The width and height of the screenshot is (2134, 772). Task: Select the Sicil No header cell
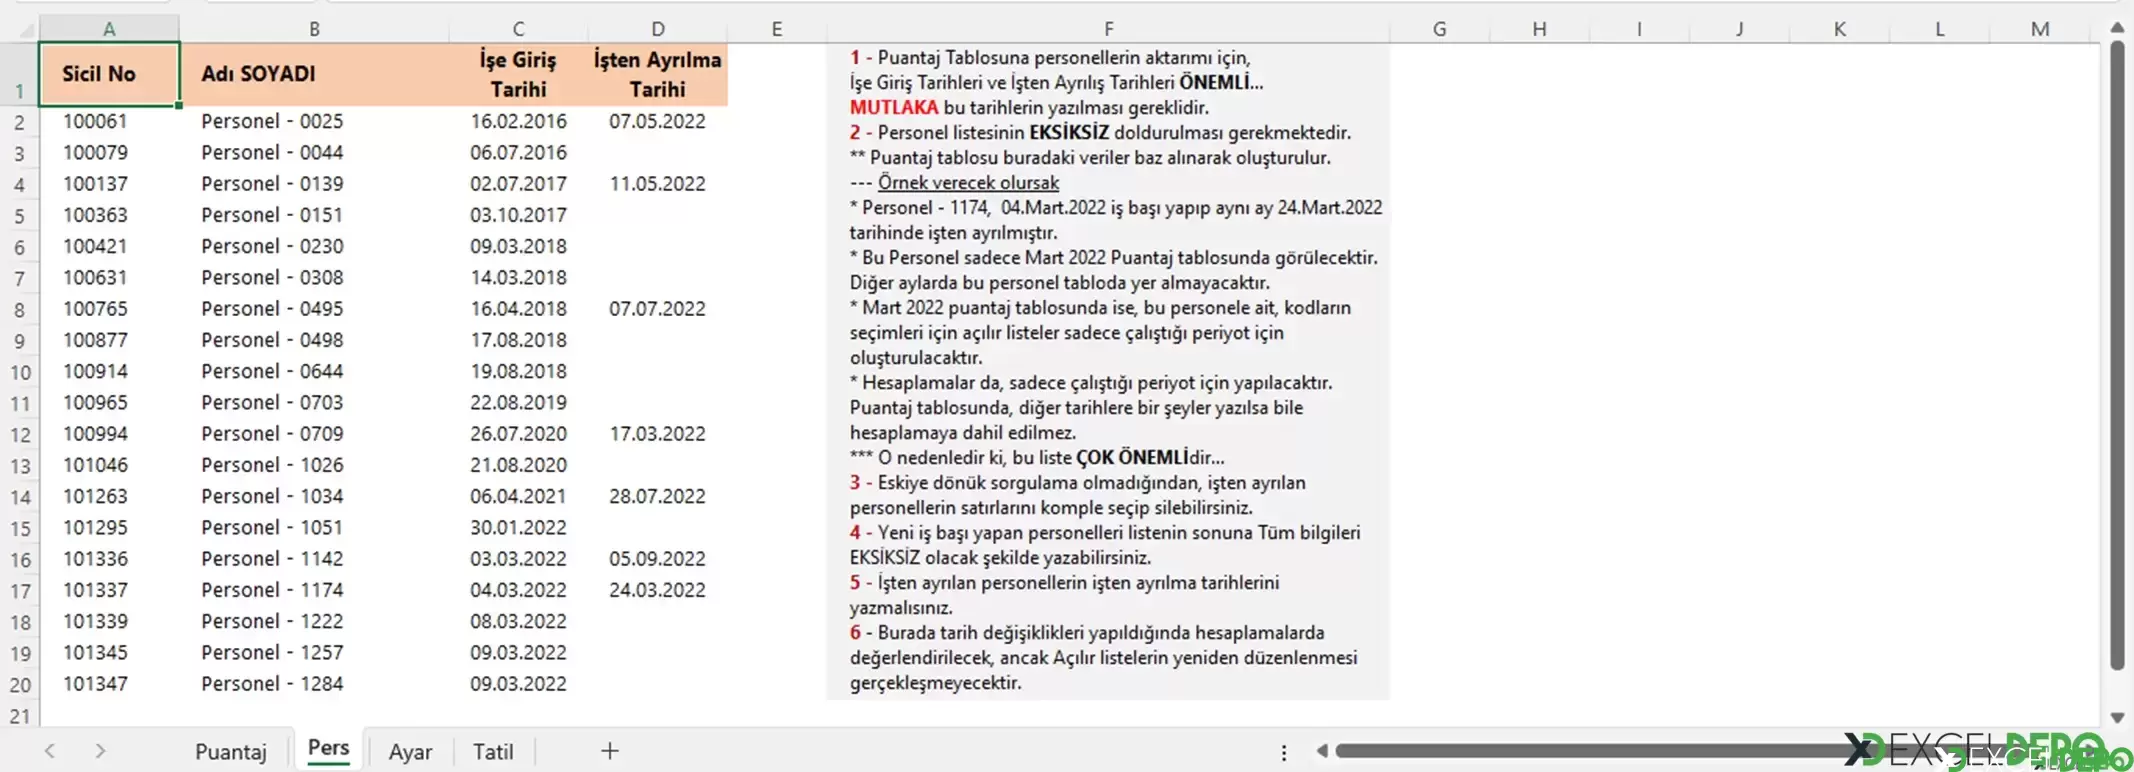point(109,73)
